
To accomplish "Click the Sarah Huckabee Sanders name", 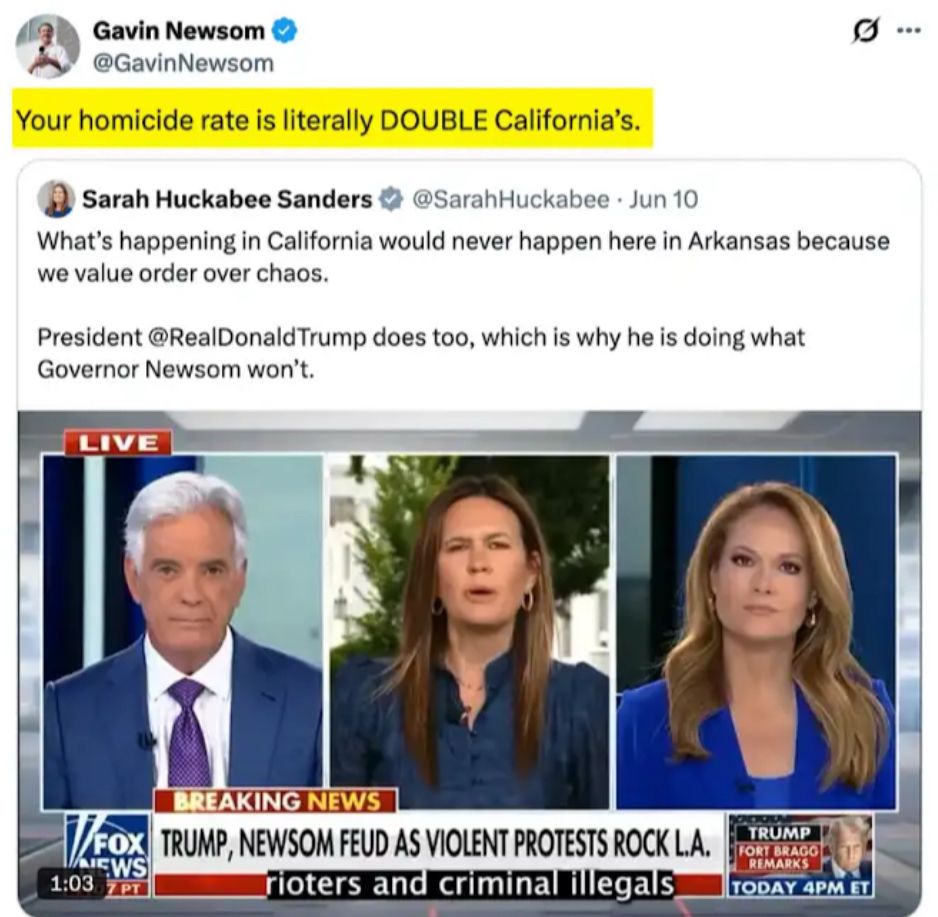I will [x=227, y=199].
